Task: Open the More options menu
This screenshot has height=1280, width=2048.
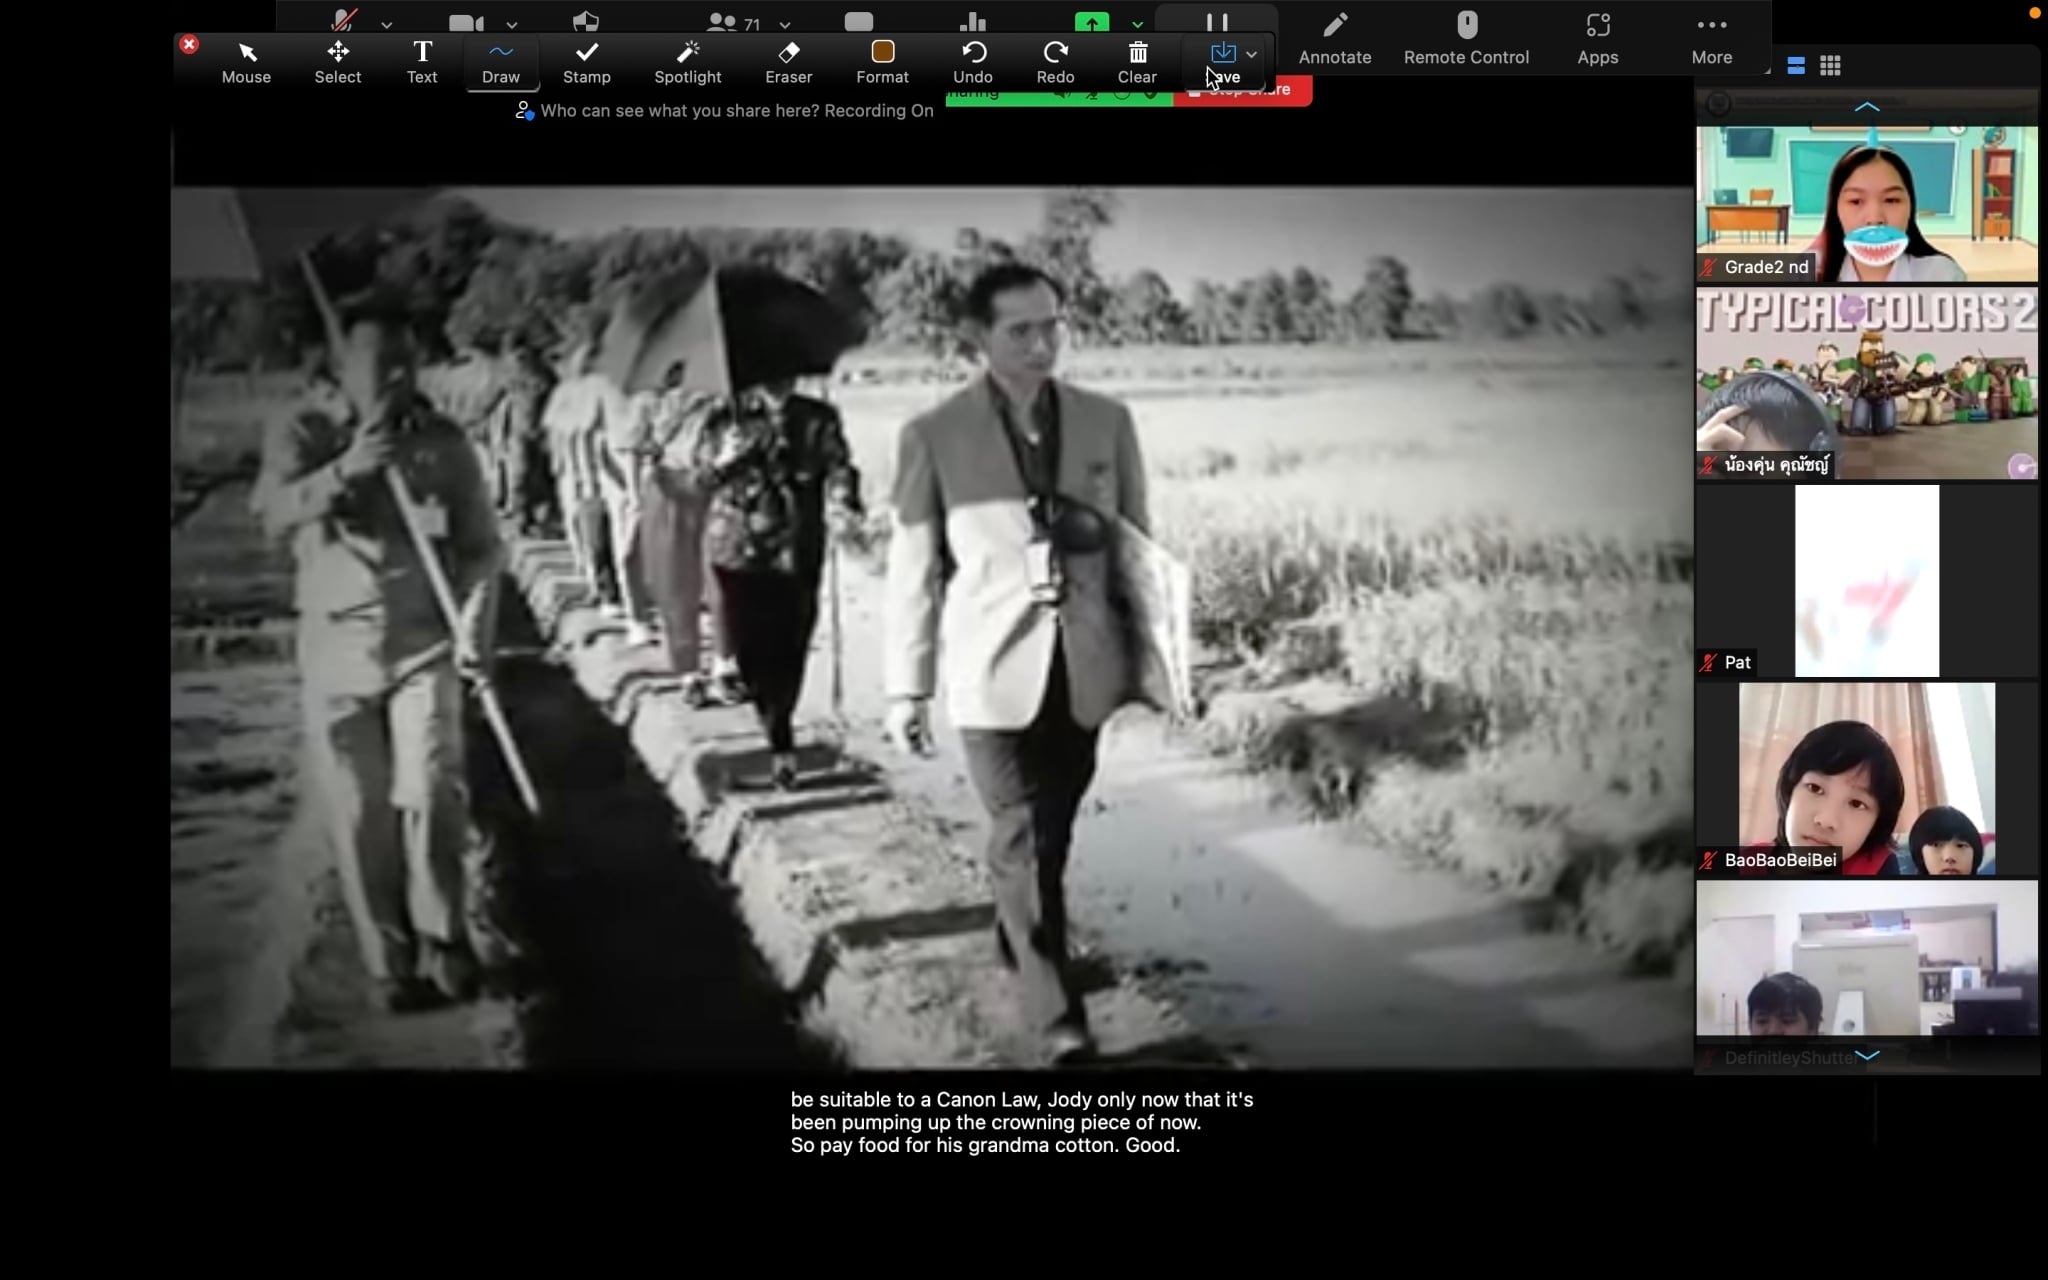Action: [1711, 38]
